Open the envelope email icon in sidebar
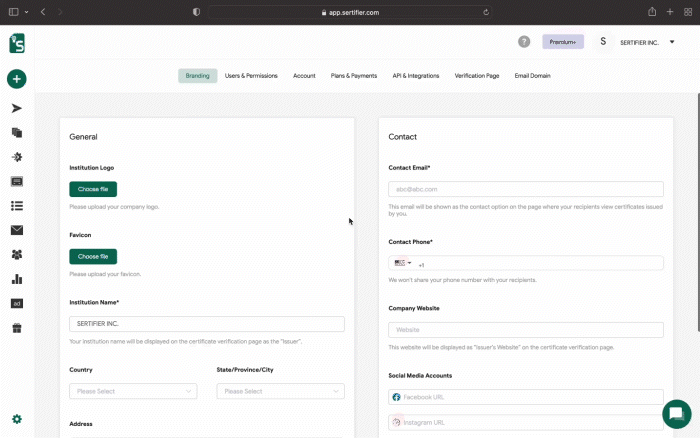 point(17,230)
